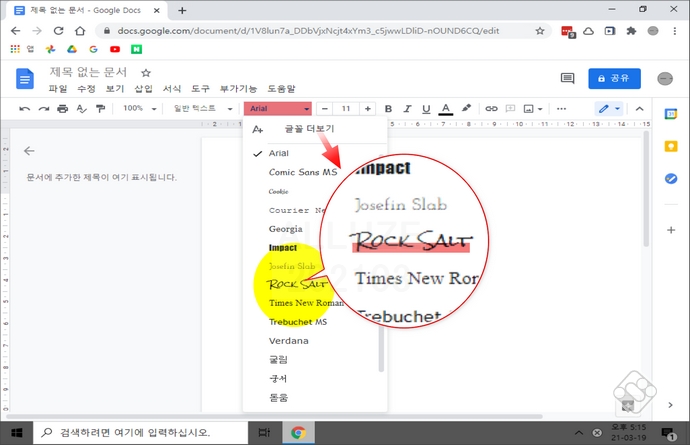Open a new browser tab
Screen dimensions: 690x445
click(x=182, y=10)
